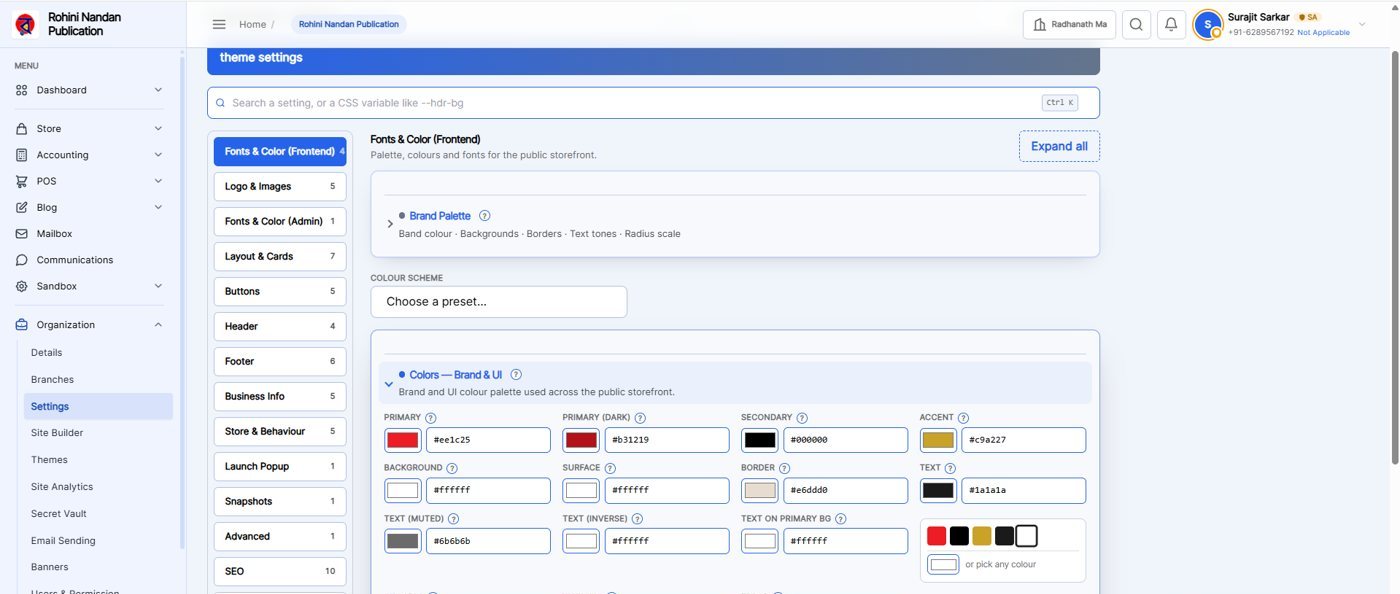Open the search magnifier in the header
Screen dimensions: 1400x594
pos(1136,25)
